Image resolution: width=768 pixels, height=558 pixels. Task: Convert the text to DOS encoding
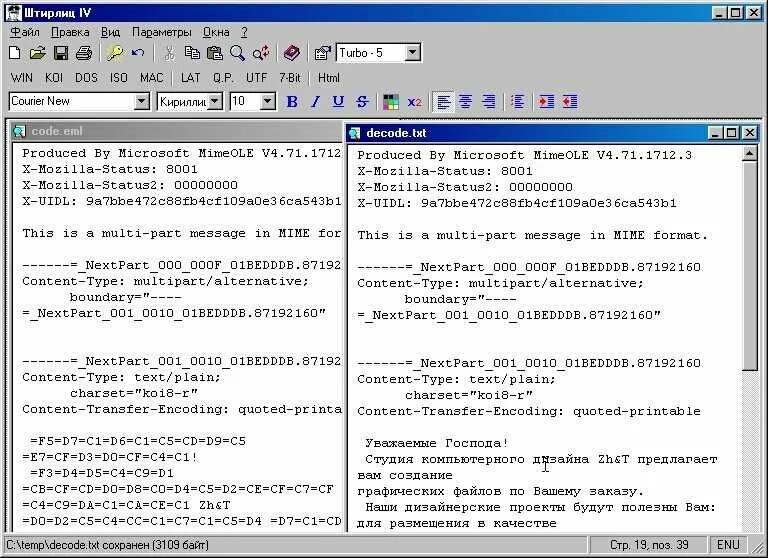click(86, 78)
